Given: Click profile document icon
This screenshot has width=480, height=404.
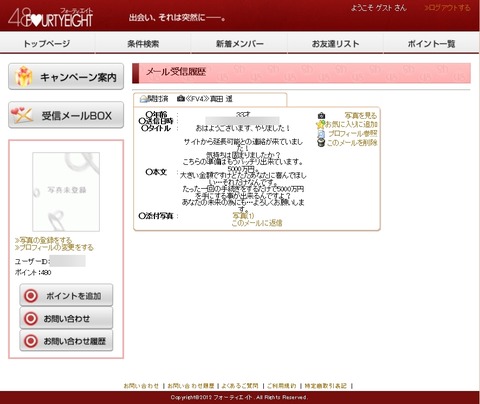Looking at the screenshot, I should tap(321, 134).
